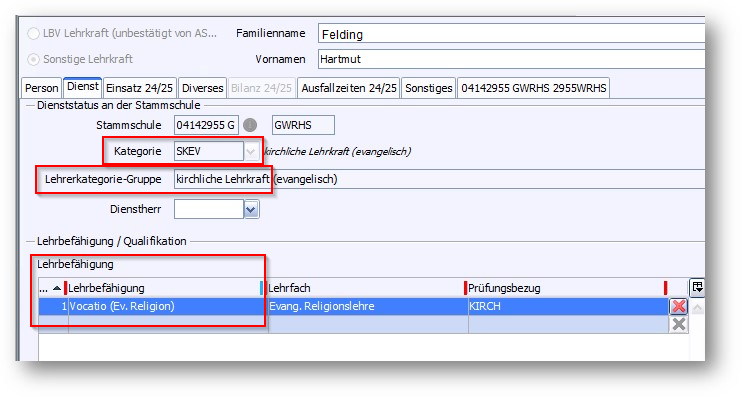742x397 pixels.
Task: Click the info icon next to Stammschule
Action: click(x=250, y=125)
